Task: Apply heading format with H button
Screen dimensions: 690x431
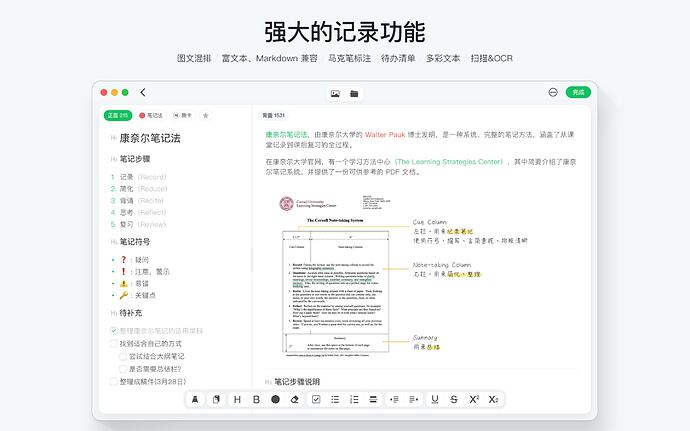Action: click(x=237, y=399)
